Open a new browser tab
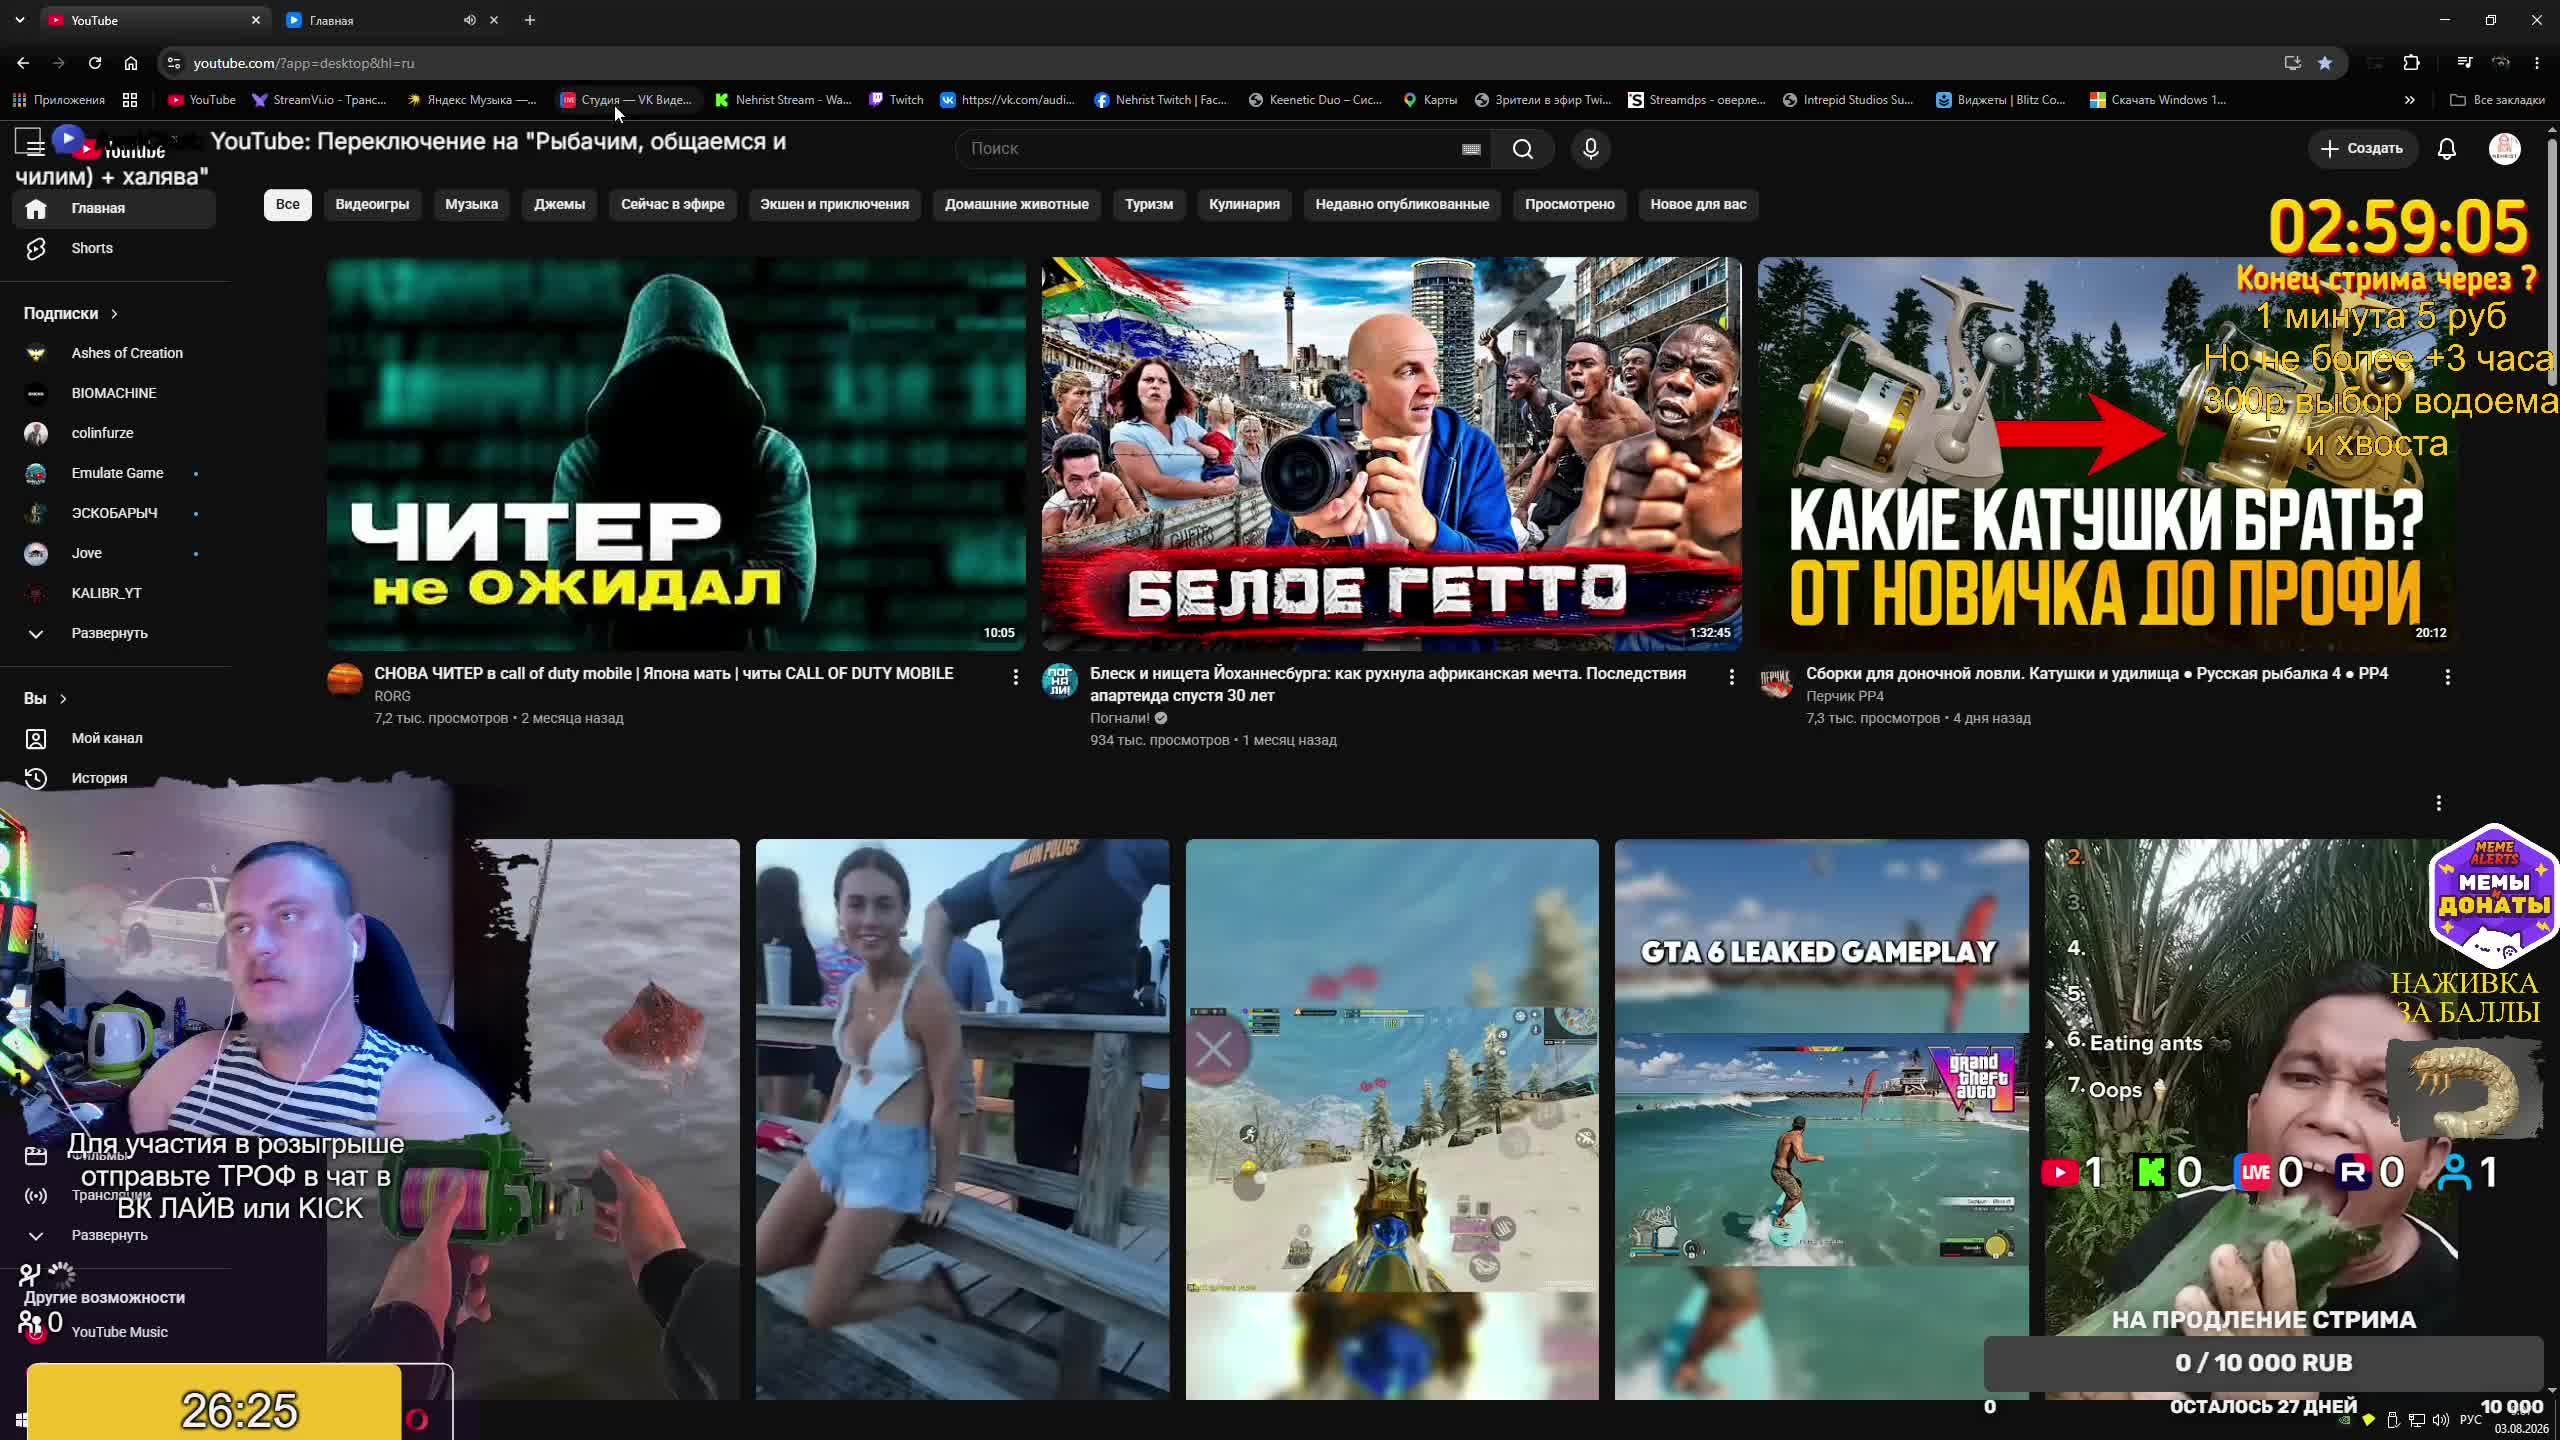 [x=530, y=20]
